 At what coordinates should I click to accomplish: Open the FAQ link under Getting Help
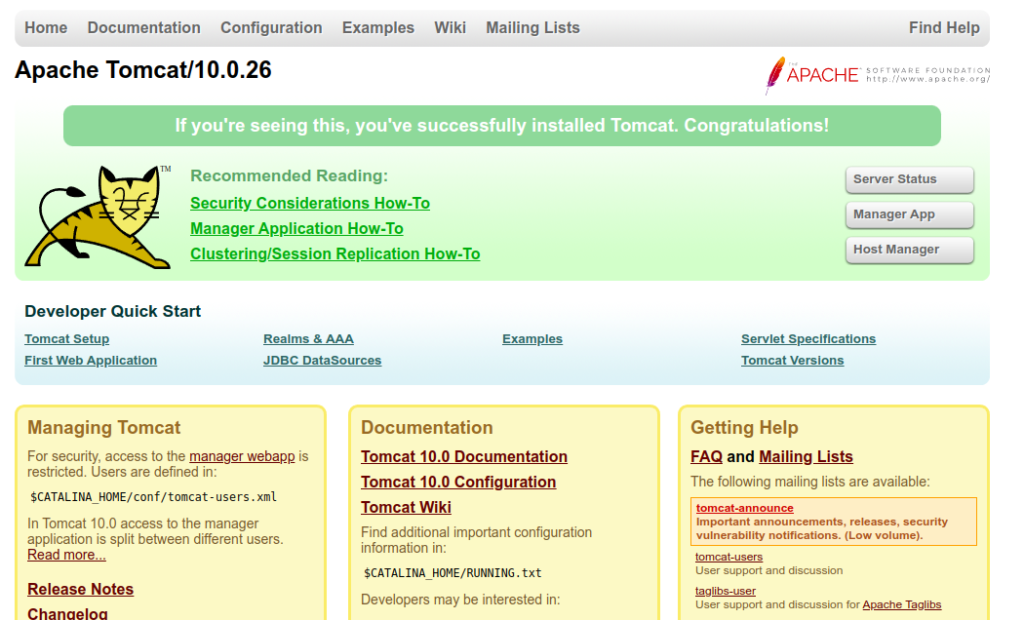(x=707, y=457)
